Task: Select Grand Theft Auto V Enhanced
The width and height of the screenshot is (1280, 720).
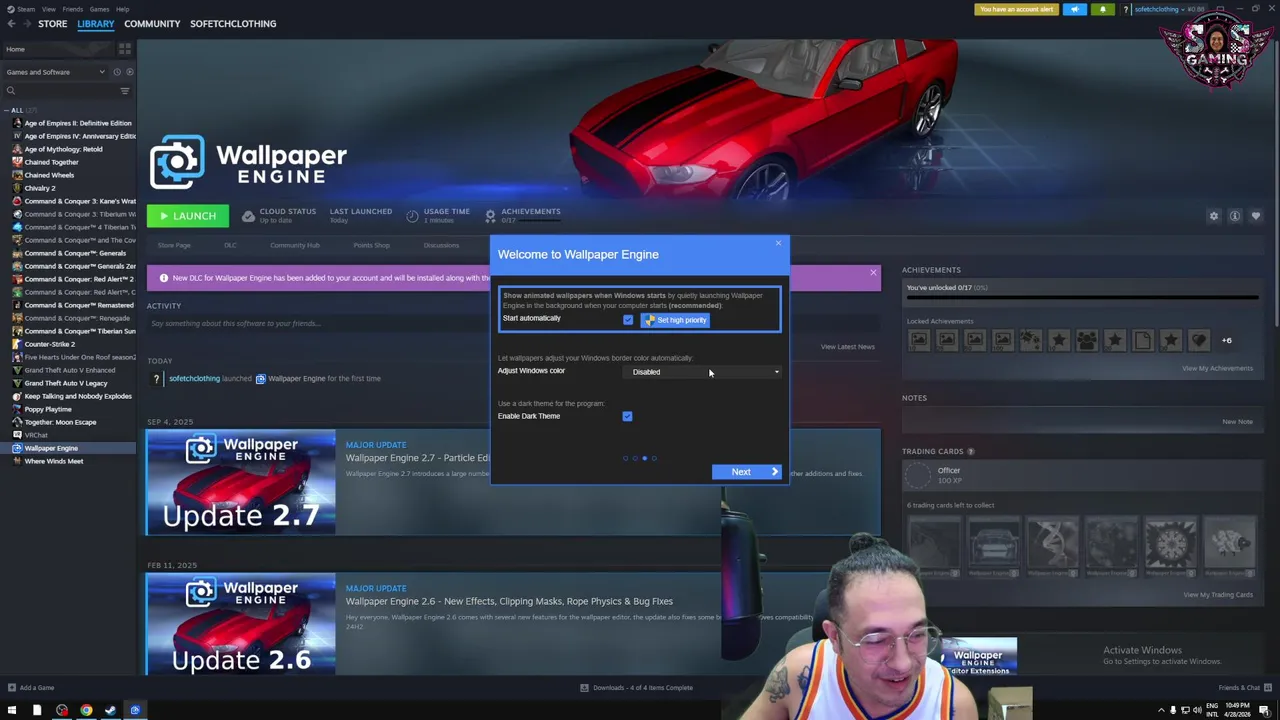Action: pyautogui.click(x=70, y=370)
